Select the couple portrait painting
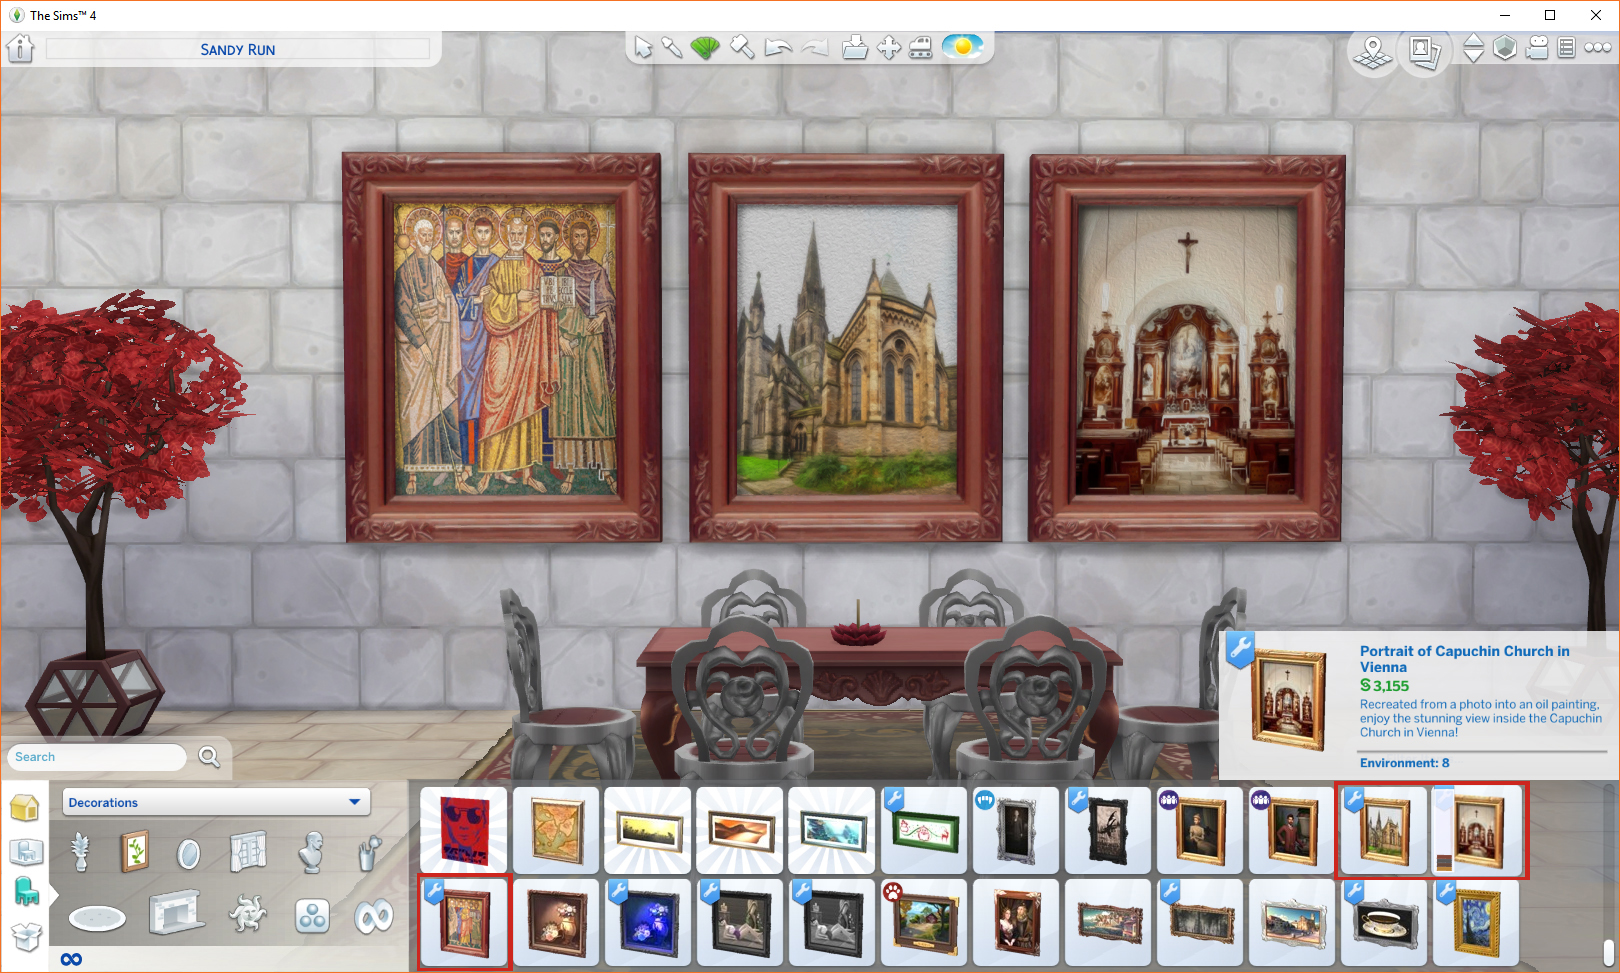This screenshot has width=1620, height=973. pyautogui.click(x=1016, y=922)
